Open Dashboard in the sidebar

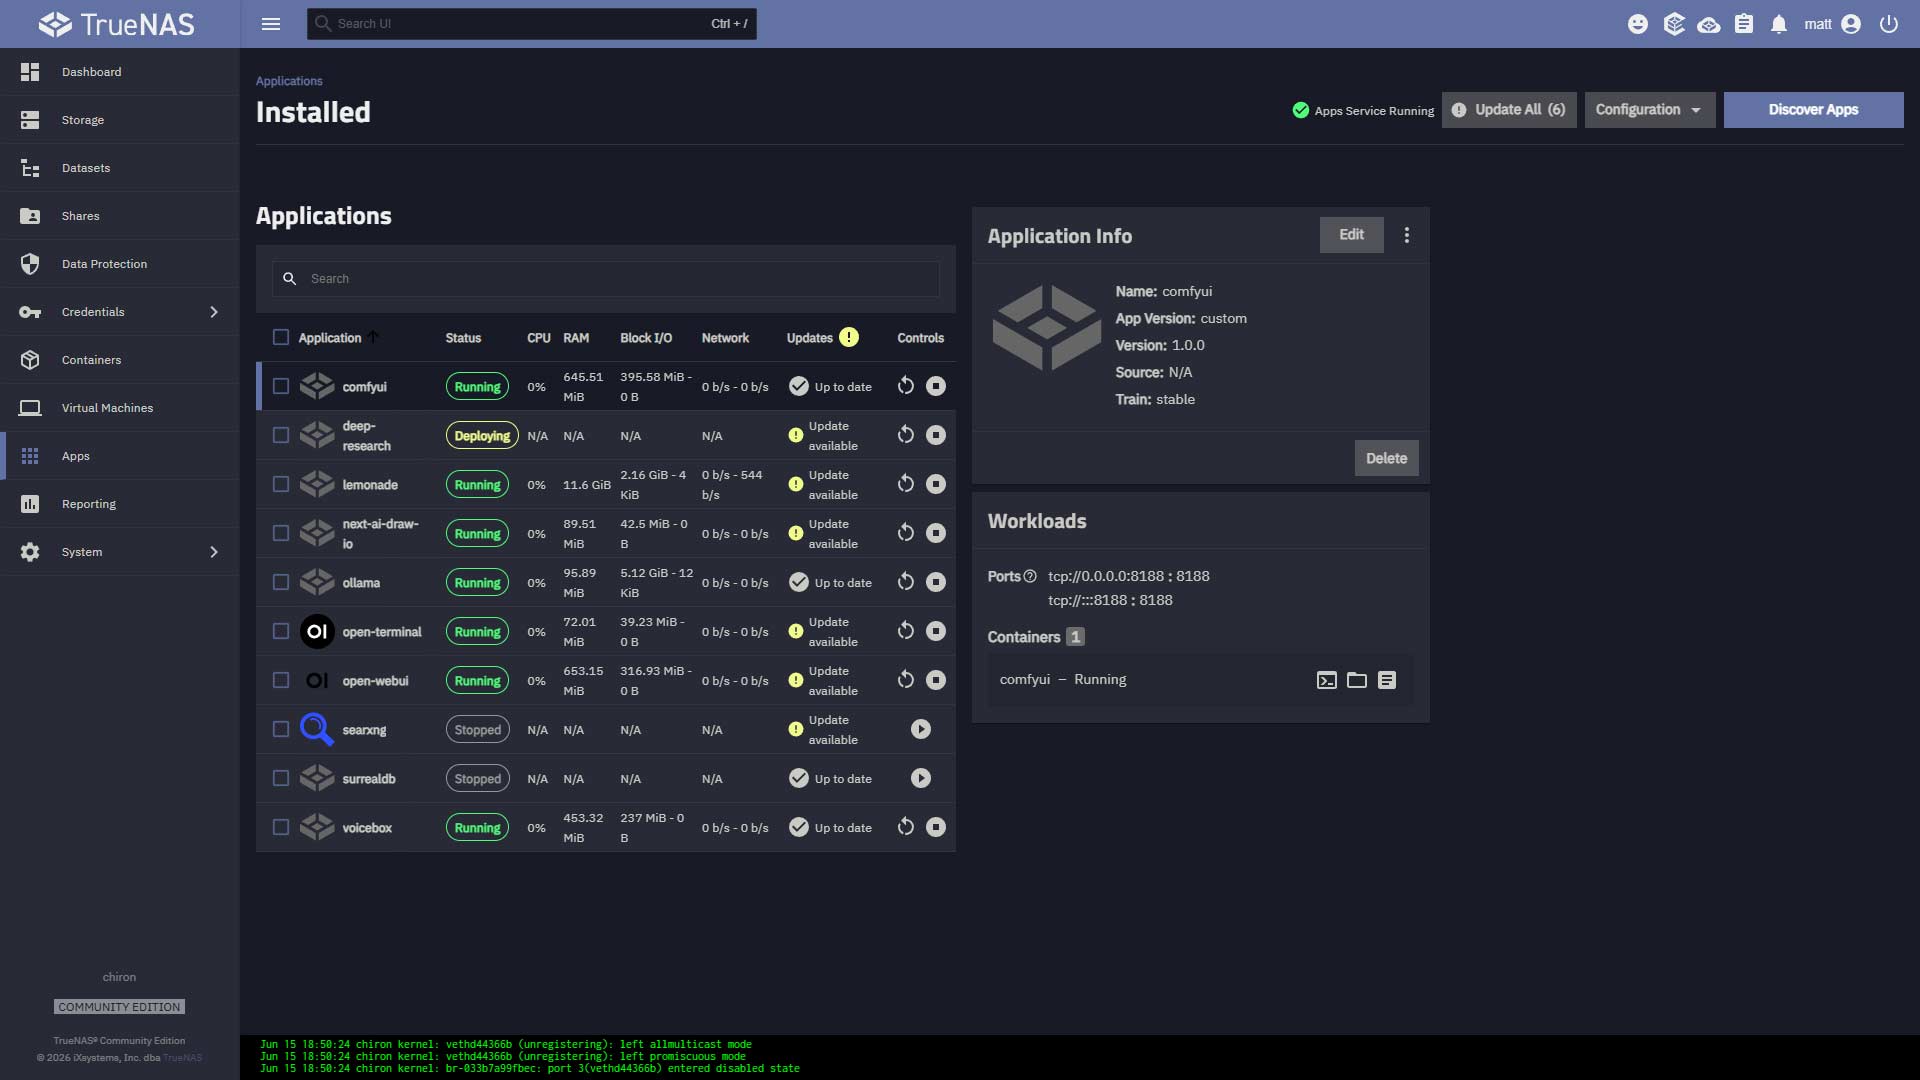(x=120, y=72)
